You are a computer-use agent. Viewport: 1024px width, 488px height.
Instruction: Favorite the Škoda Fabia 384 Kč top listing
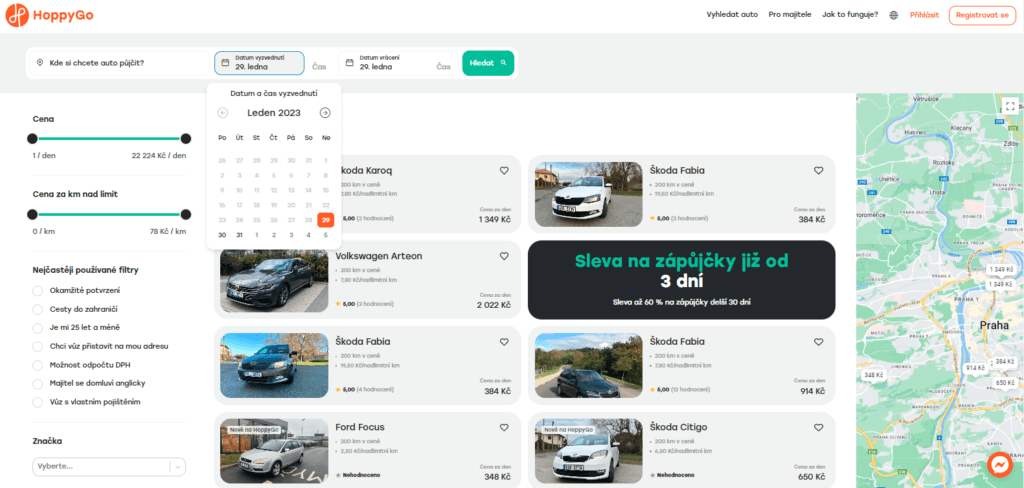[x=818, y=171]
